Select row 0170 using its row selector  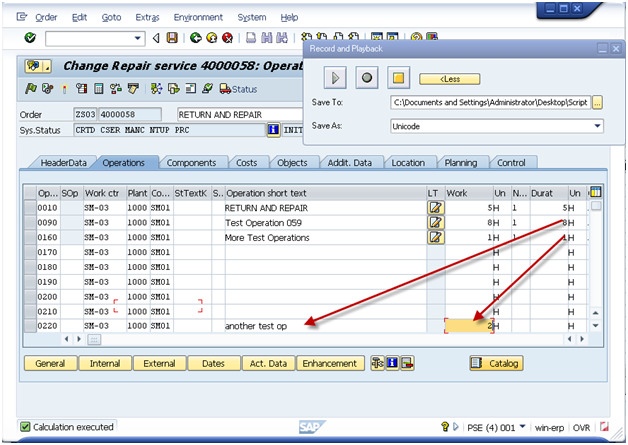pyautogui.click(x=30, y=252)
